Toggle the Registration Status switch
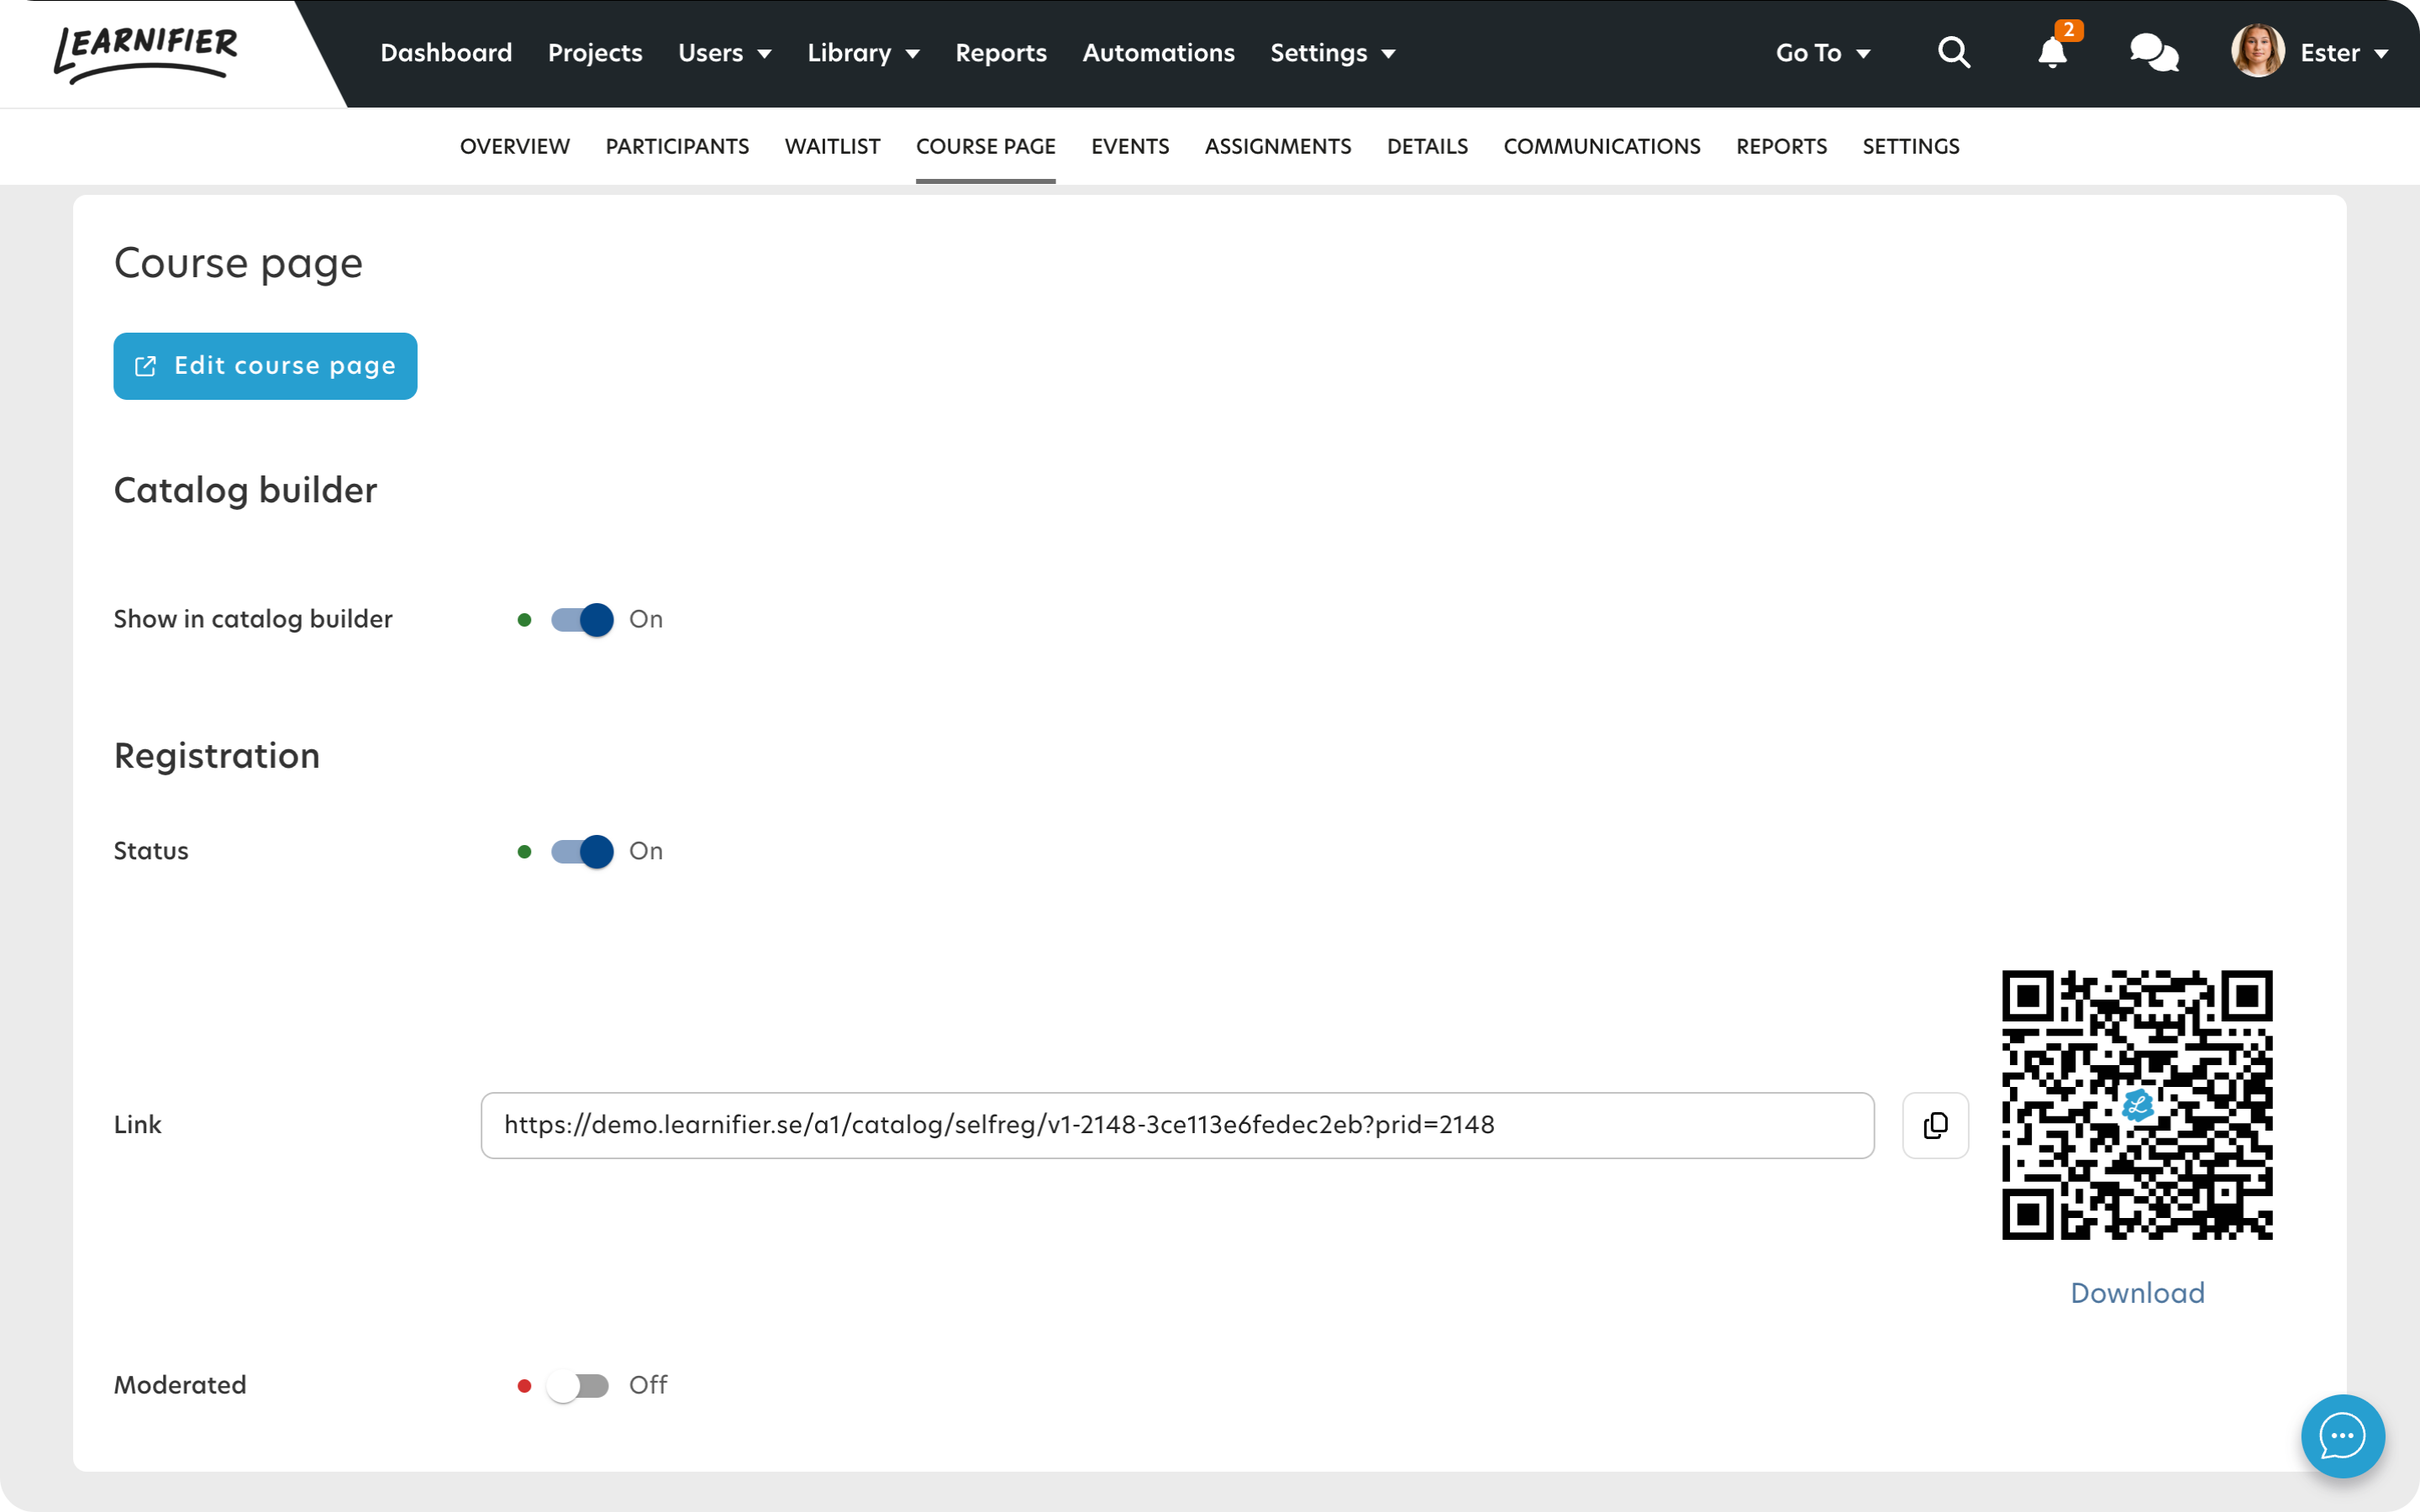Screen dimensions: 2420x1512 (x=582, y=852)
